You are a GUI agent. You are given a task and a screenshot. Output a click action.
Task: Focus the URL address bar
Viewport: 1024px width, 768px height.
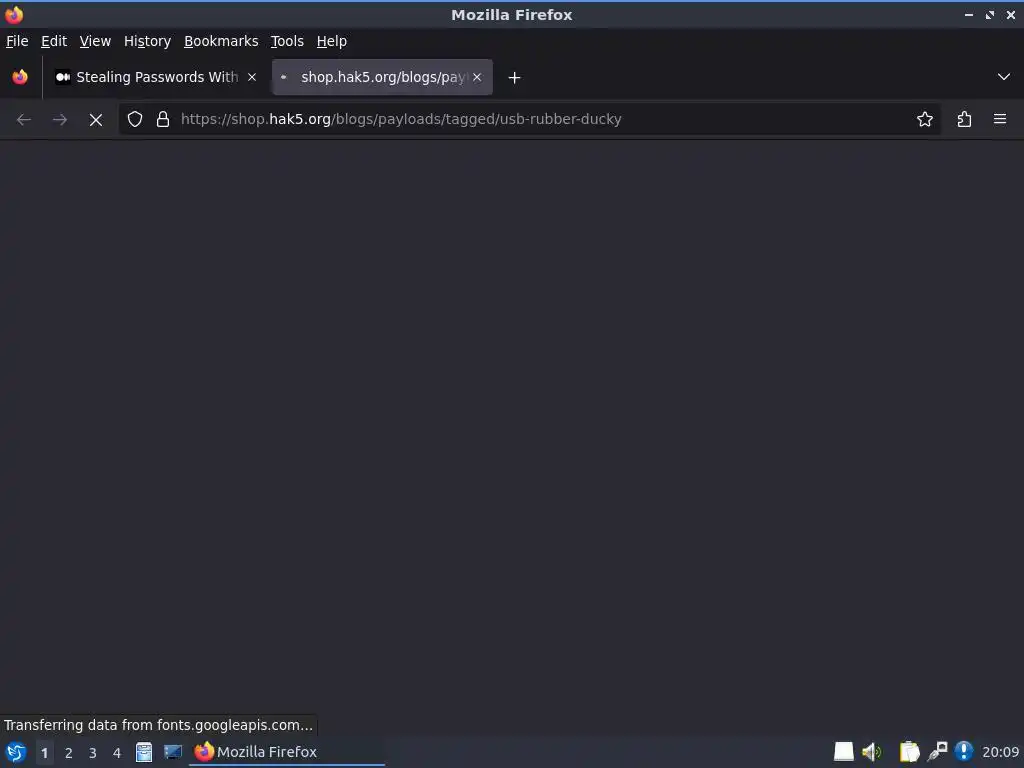[529, 120]
